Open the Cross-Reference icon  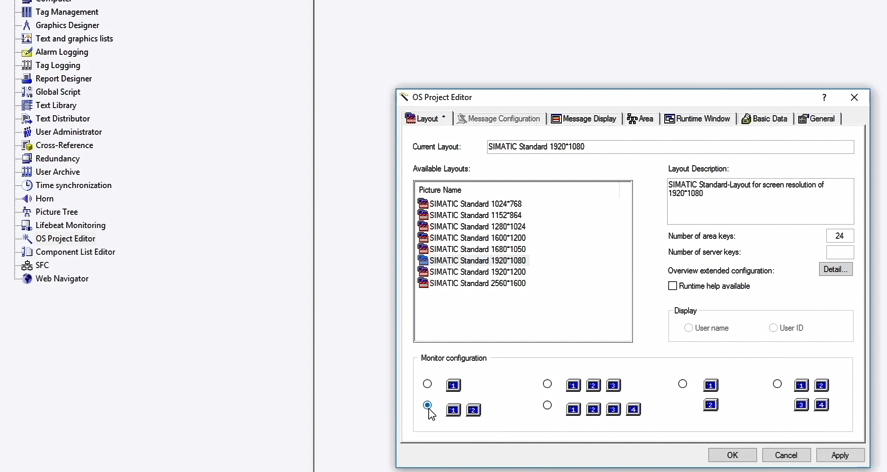click(27, 145)
